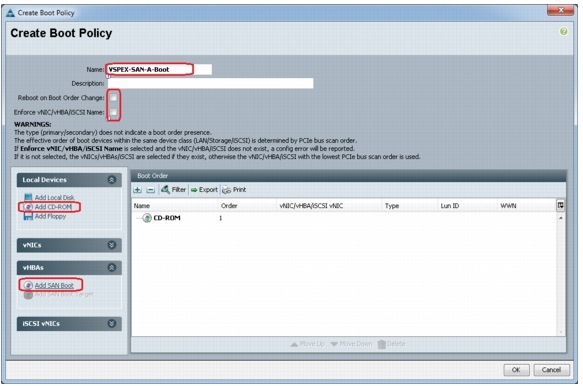Collapse the Local Devices panel

point(112,180)
